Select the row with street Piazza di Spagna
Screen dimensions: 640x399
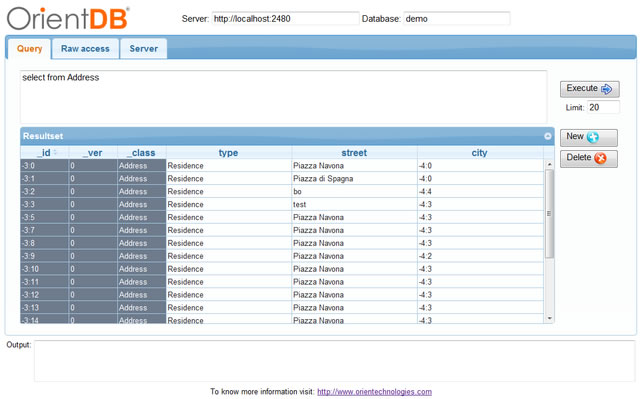(282, 179)
